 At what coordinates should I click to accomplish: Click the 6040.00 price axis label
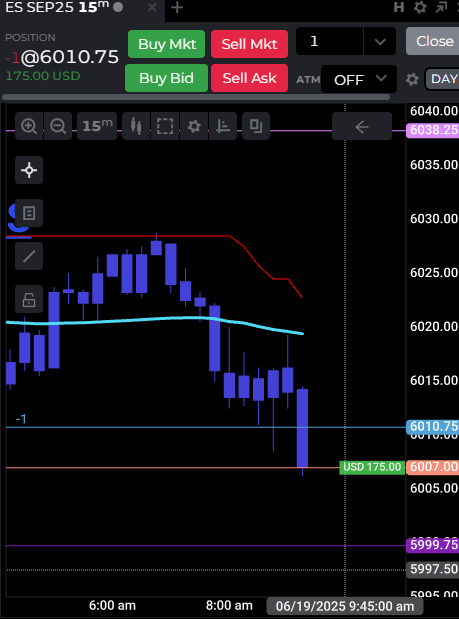434,111
